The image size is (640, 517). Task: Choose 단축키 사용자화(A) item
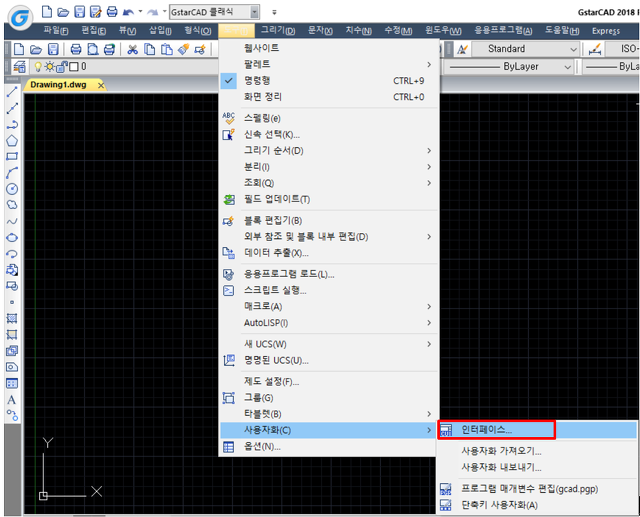pos(537,505)
